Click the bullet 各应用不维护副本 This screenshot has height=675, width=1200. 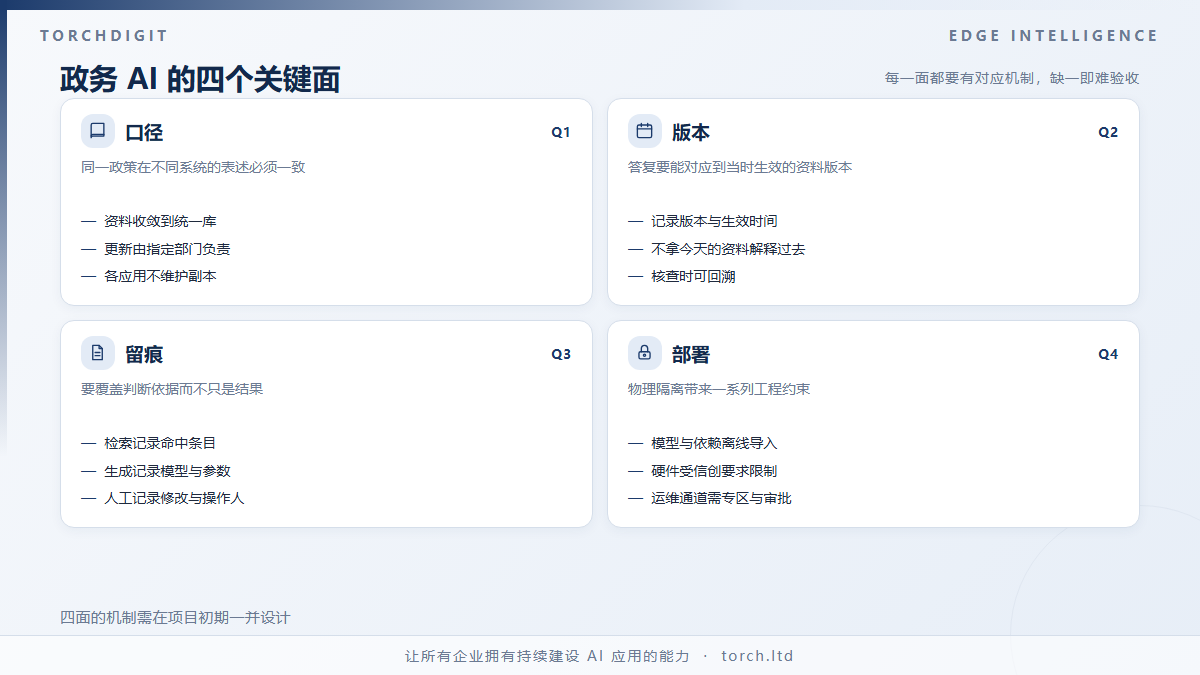click(x=160, y=276)
